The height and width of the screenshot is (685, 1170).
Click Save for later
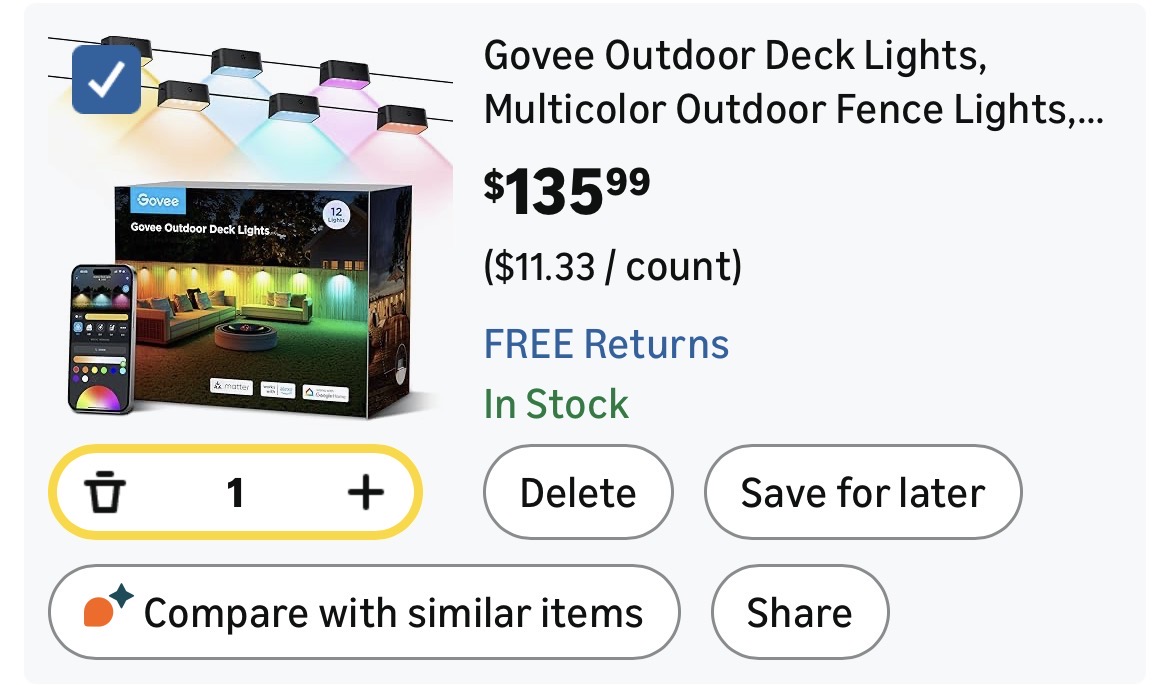pos(862,493)
